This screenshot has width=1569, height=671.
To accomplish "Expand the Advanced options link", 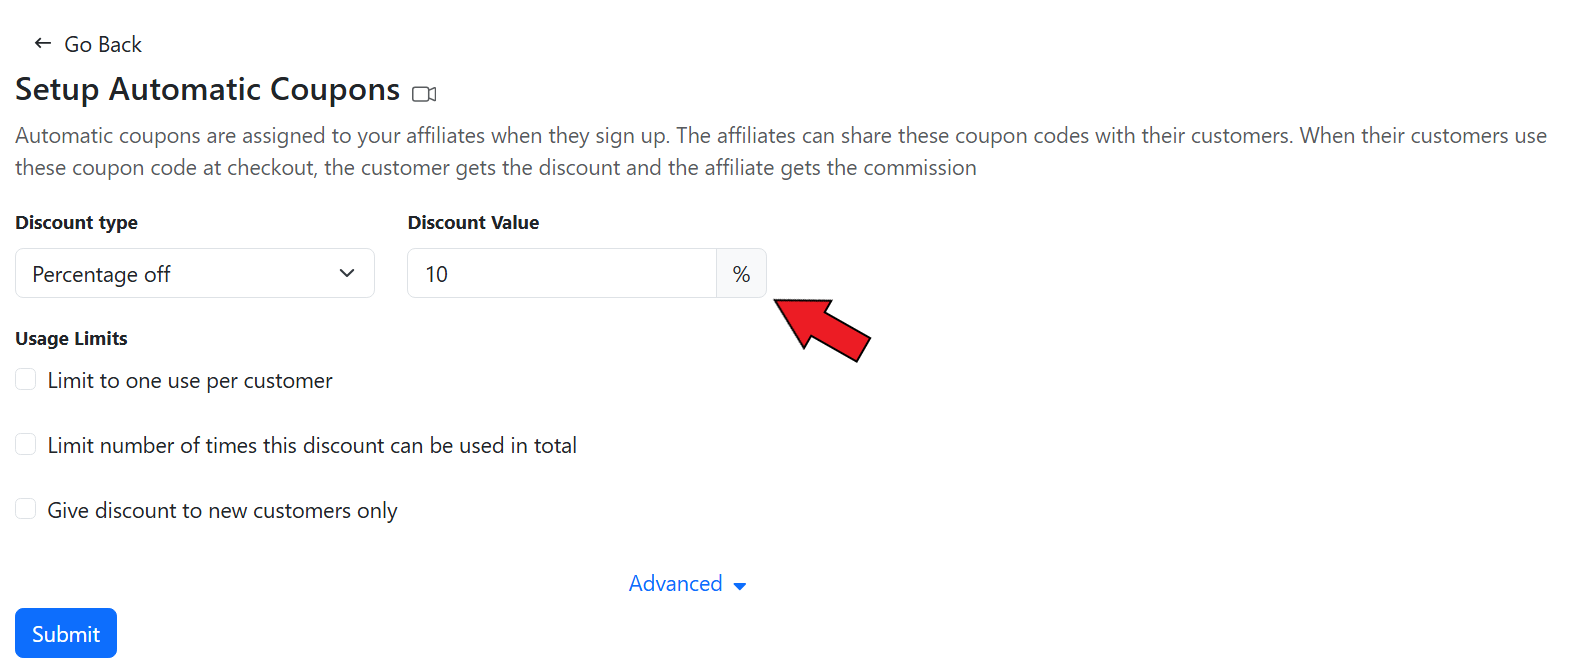I will coord(675,584).
